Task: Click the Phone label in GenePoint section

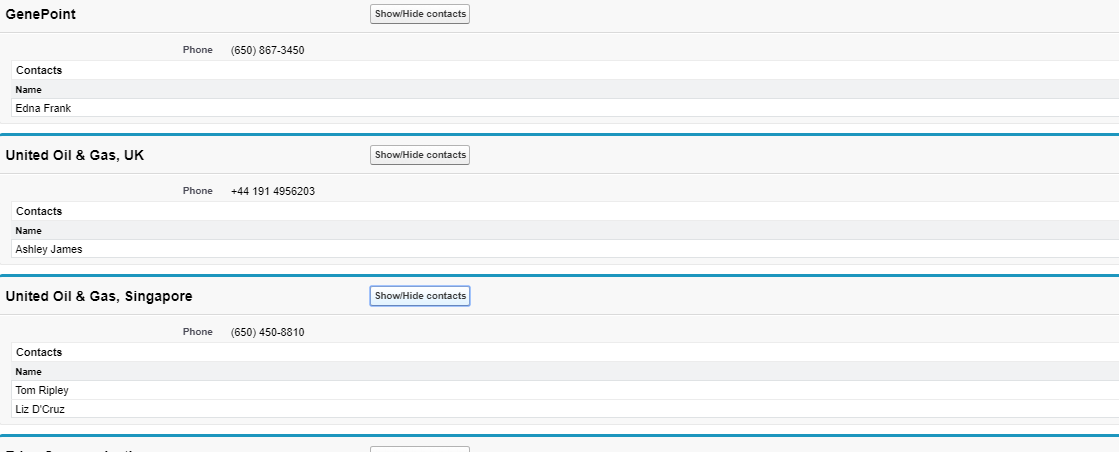Action: coord(198,50)
